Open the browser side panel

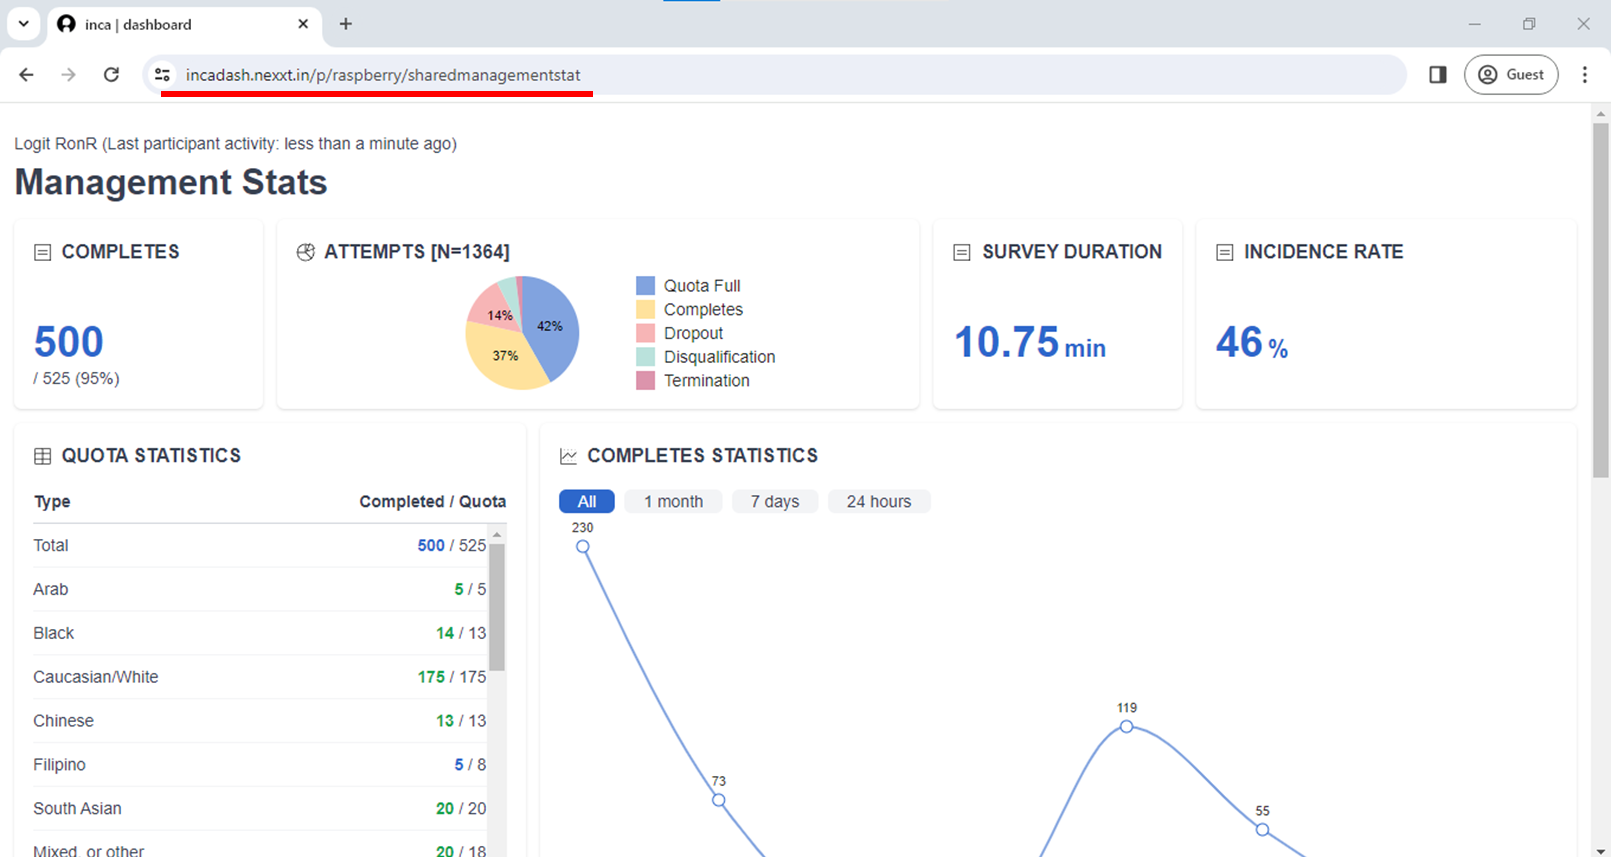(x=1438, y=75)
